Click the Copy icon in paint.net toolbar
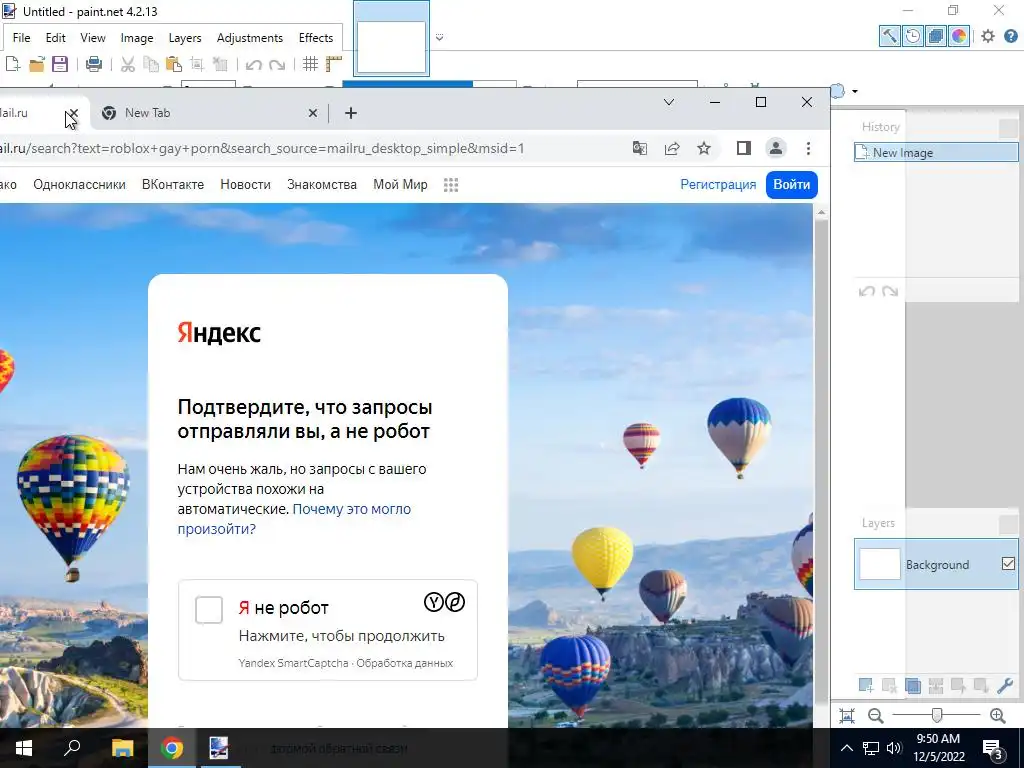Image resolution: width=1024 pixels, height=768 pixels. (151, 64)
